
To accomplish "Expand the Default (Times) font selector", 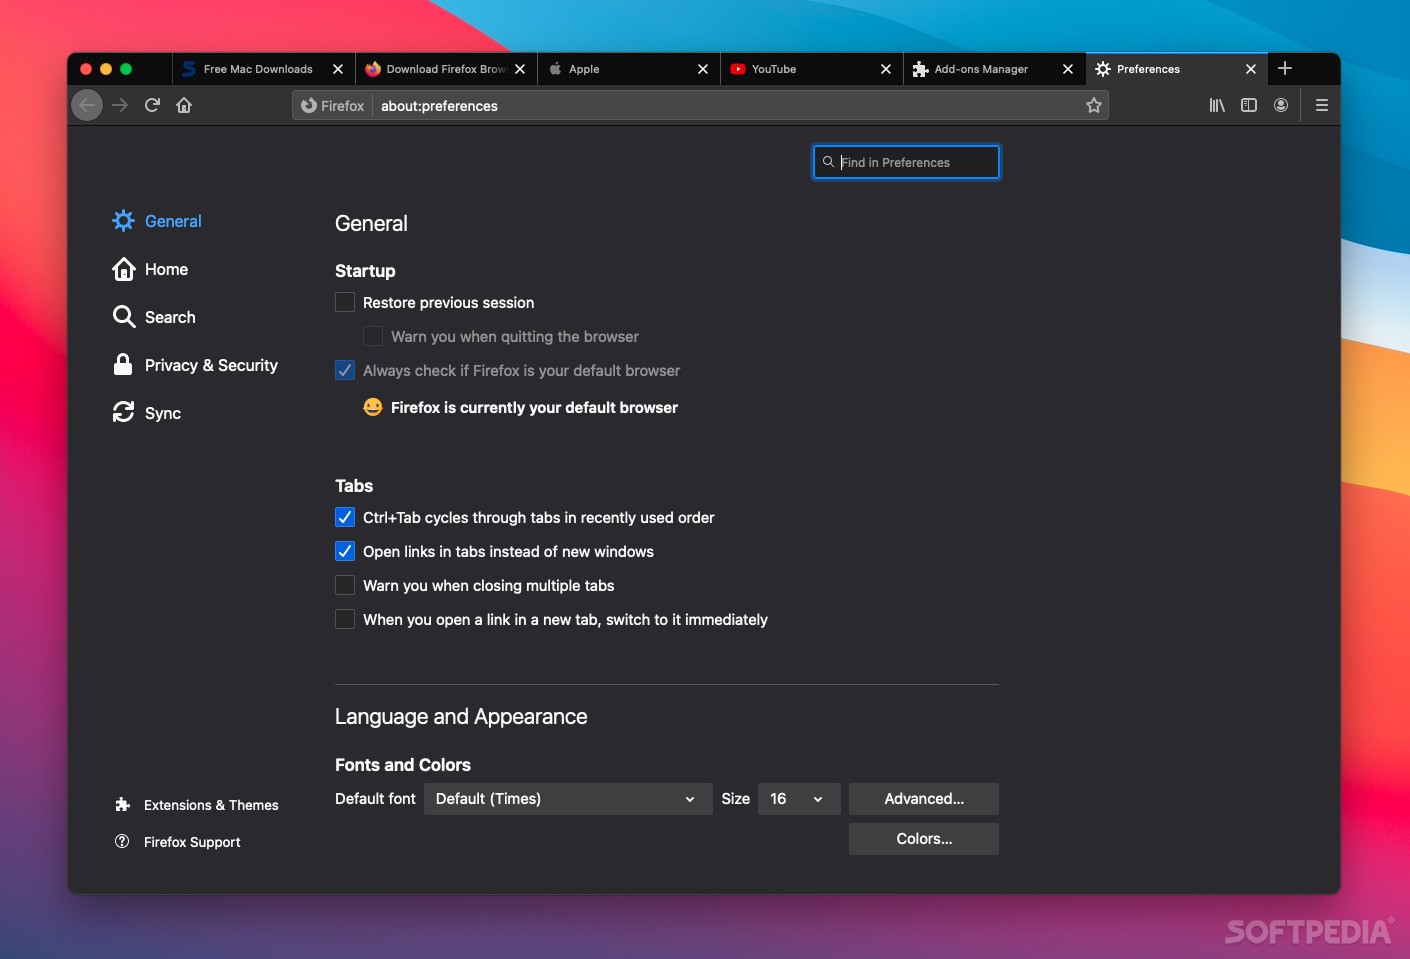I will pyautogui.click(x=566, y=799).
